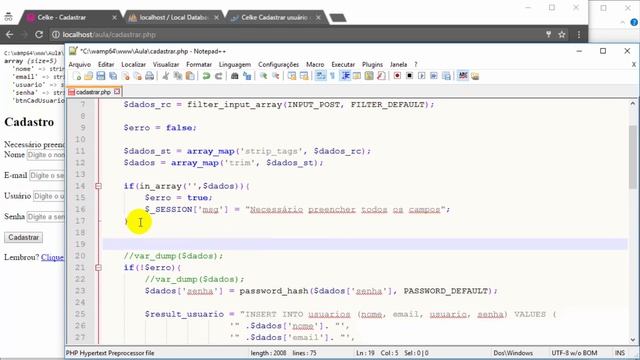Click the Replace icon in toolbar
Viewport: 640px width, 360px height.
pos(247,76)
